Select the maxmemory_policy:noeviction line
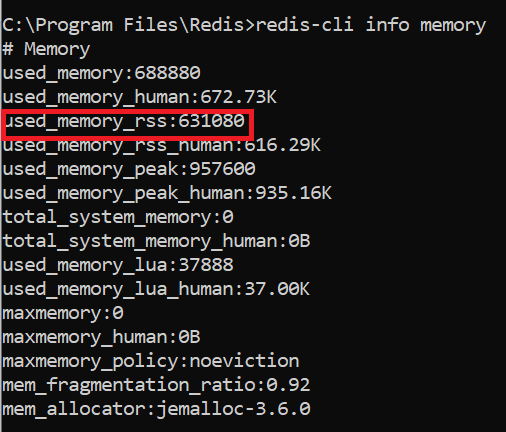Viewport: 506px width, 432px height. pyautogui.click(x=151, y=361)
